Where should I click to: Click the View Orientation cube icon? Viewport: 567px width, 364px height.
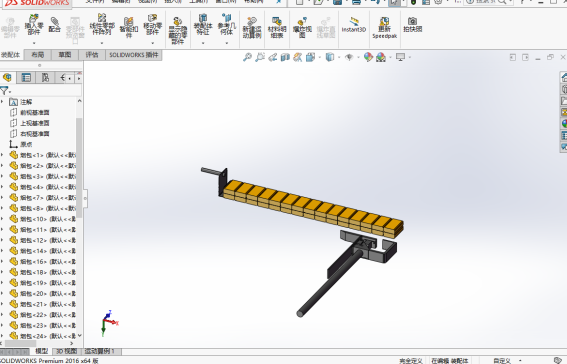point(310,57)
